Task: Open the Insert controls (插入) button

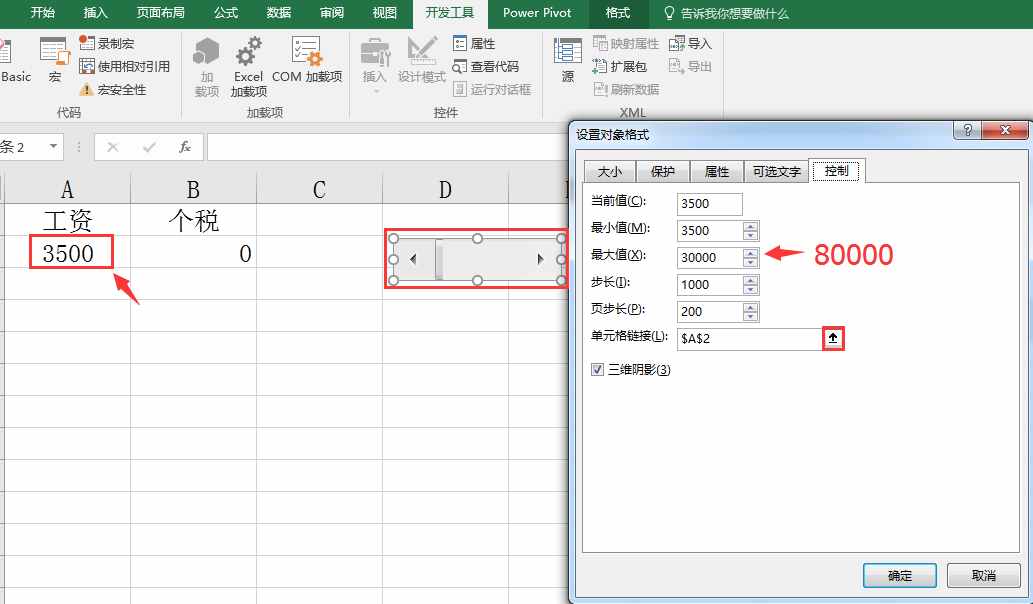Action: tap(375, 64)
